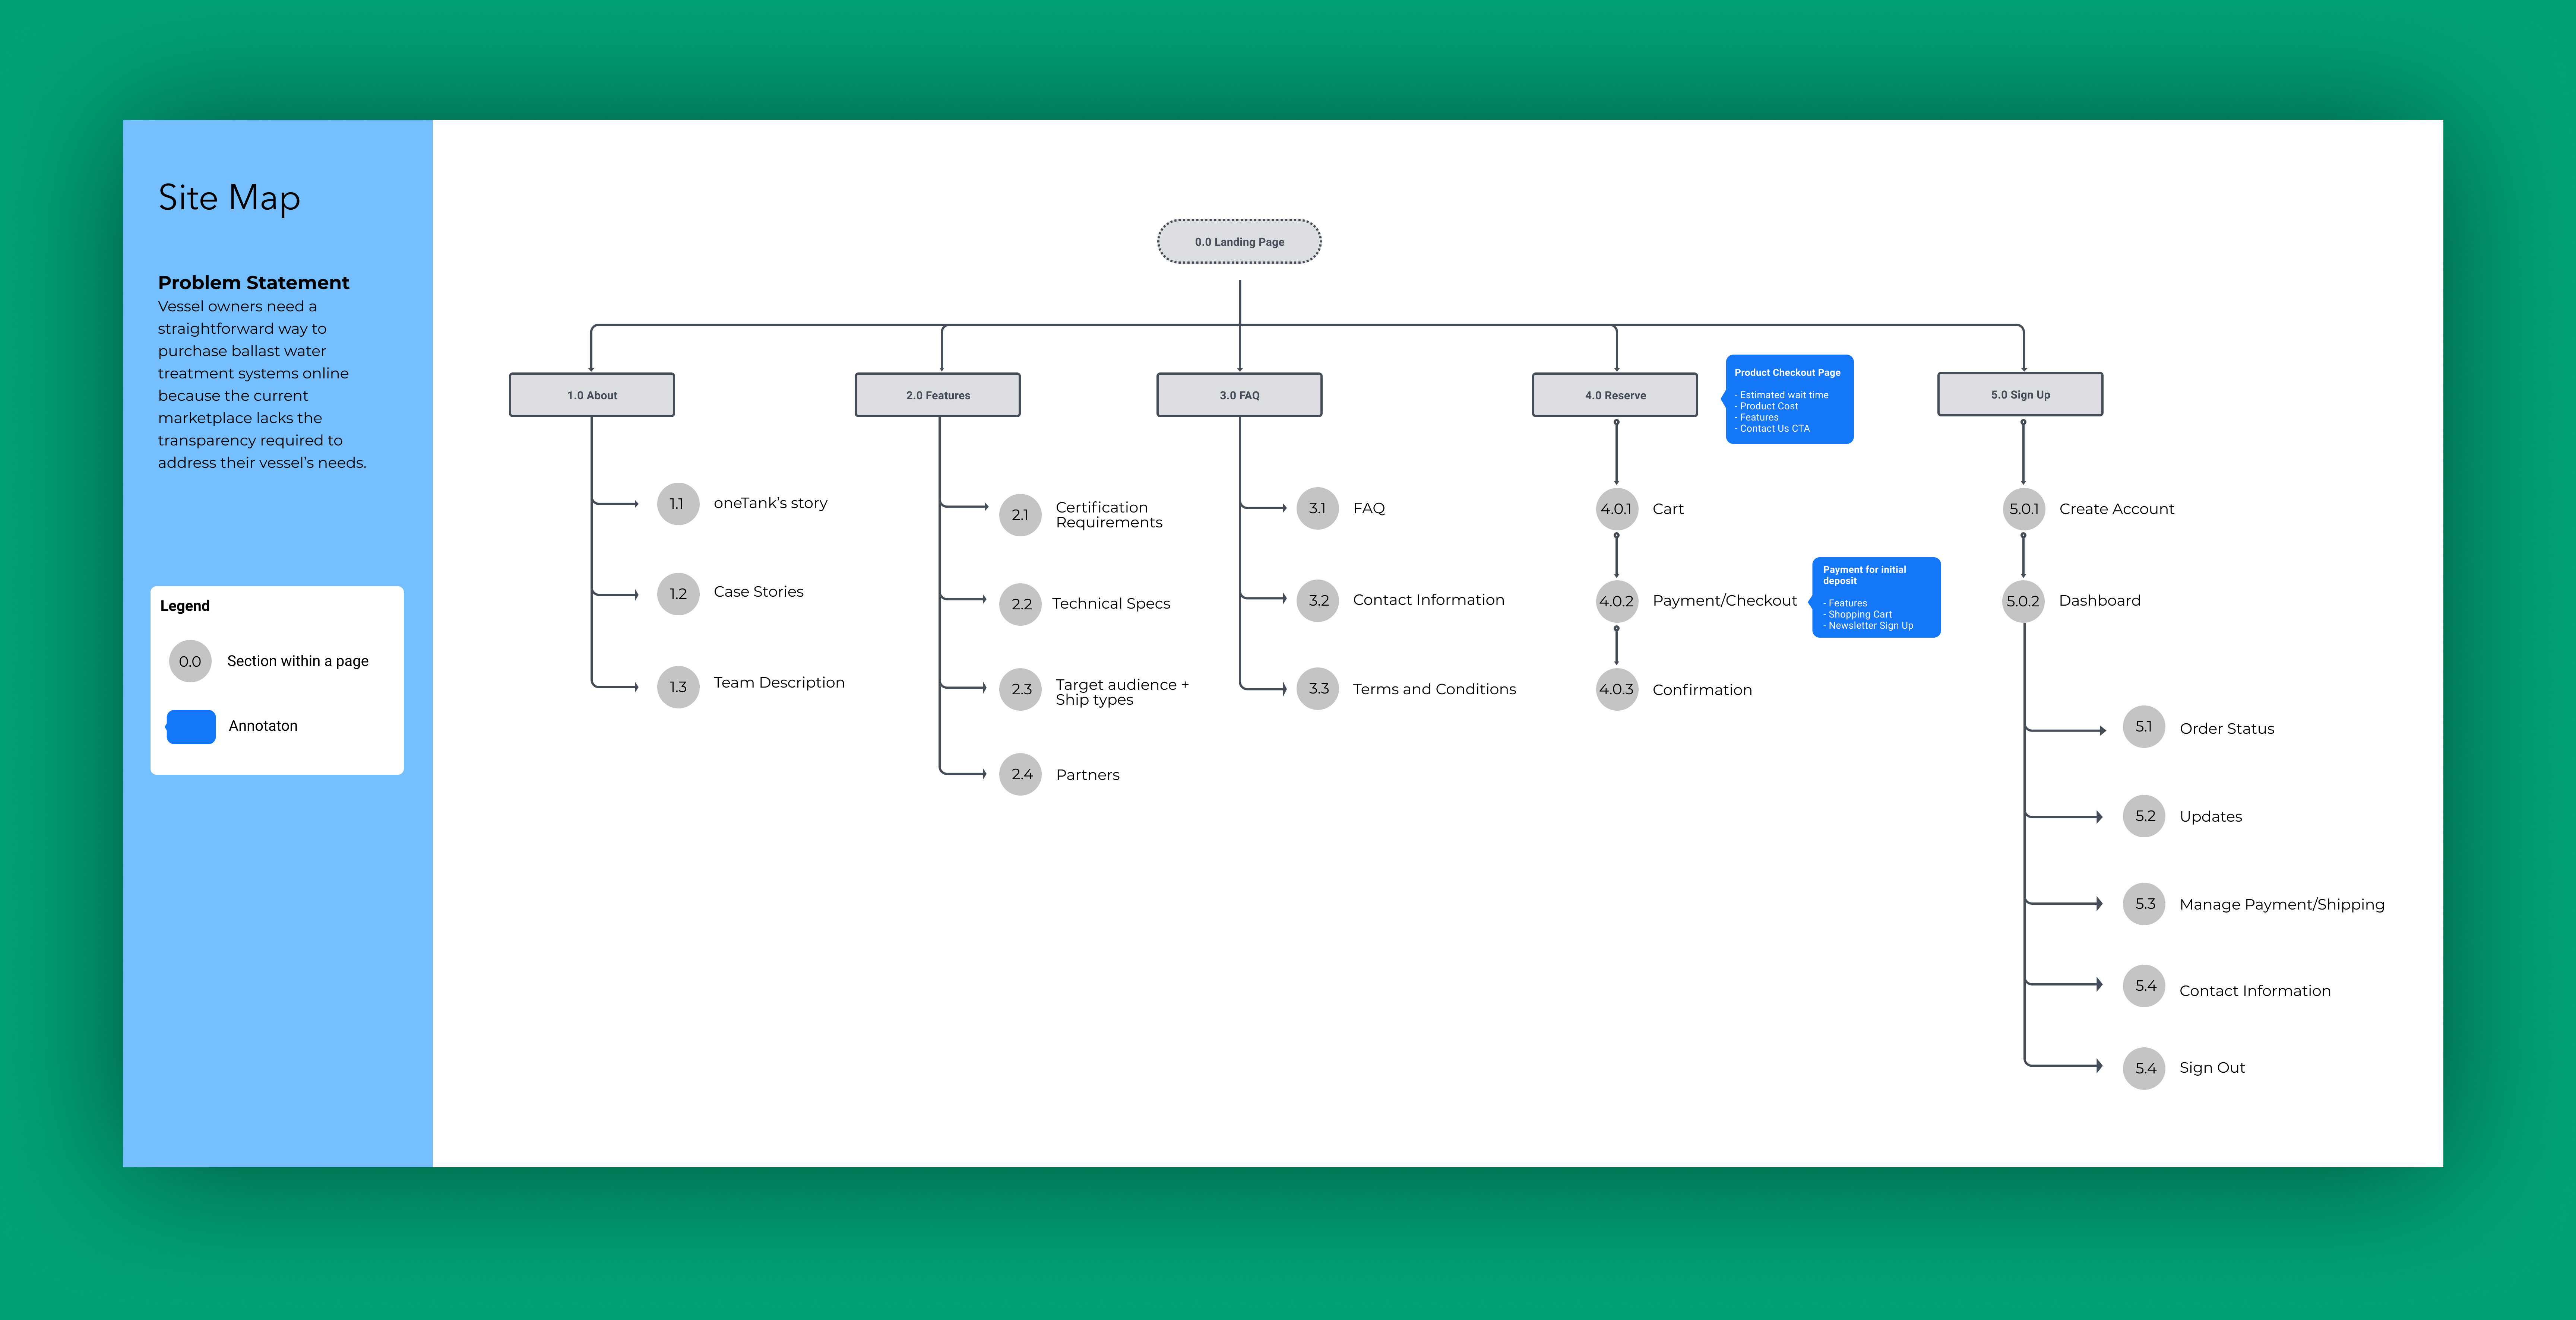
Task: Click the "Order Status" label
Action: tap(2226, 729)
